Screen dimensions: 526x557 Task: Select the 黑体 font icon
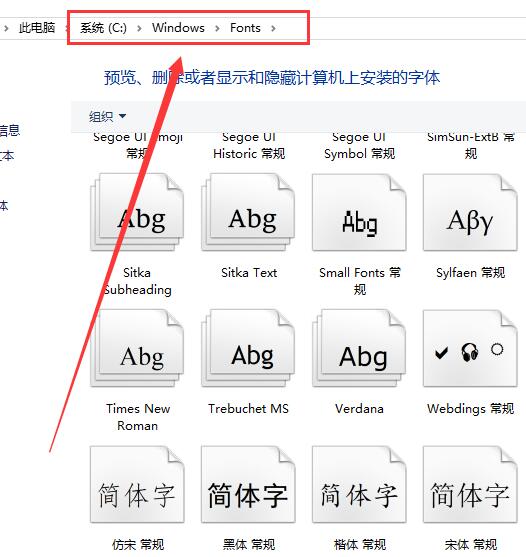pos(248,485)
